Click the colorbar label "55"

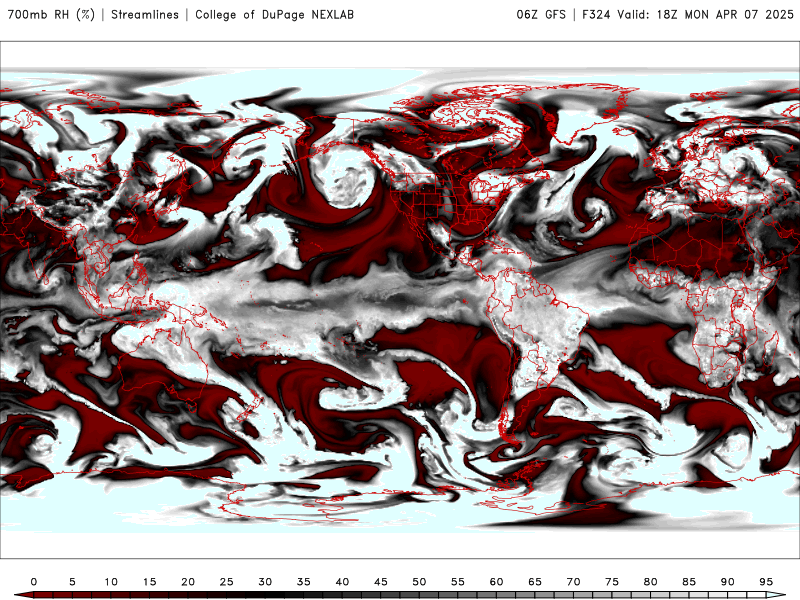[458, 582]
